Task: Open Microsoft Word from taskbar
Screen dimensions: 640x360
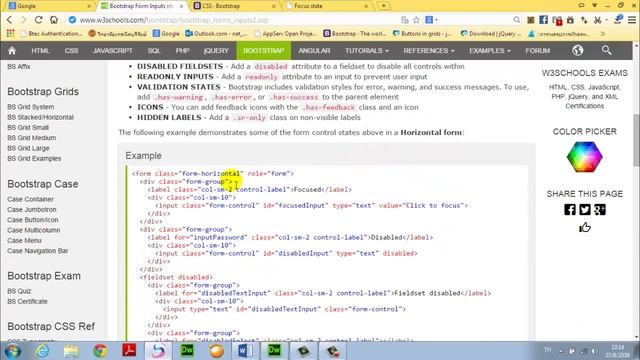Action: tap(245, 351)
